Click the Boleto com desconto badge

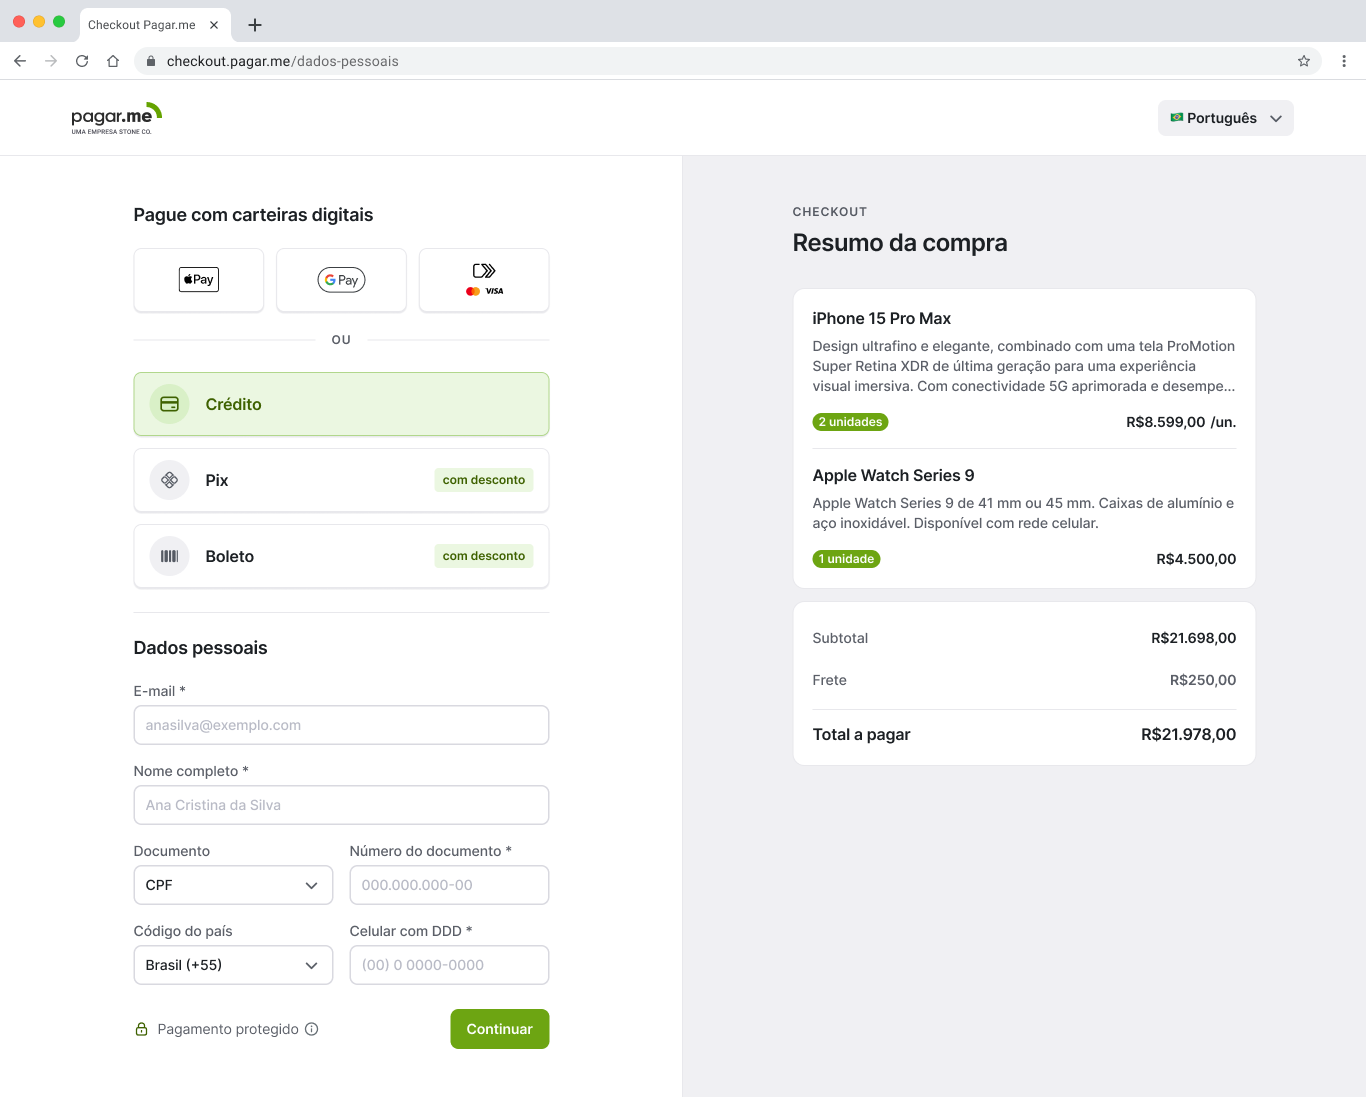pyautogui.click(x=484, y=556)
